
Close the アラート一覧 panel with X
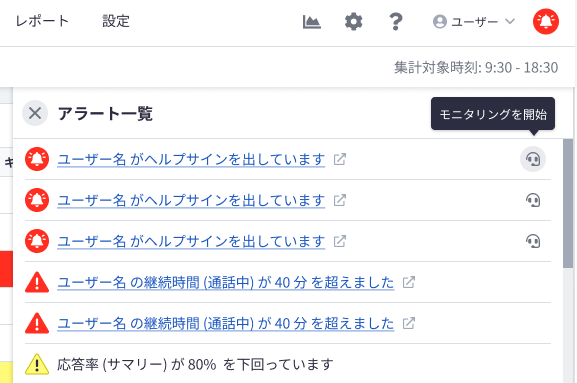click(35, 113)
